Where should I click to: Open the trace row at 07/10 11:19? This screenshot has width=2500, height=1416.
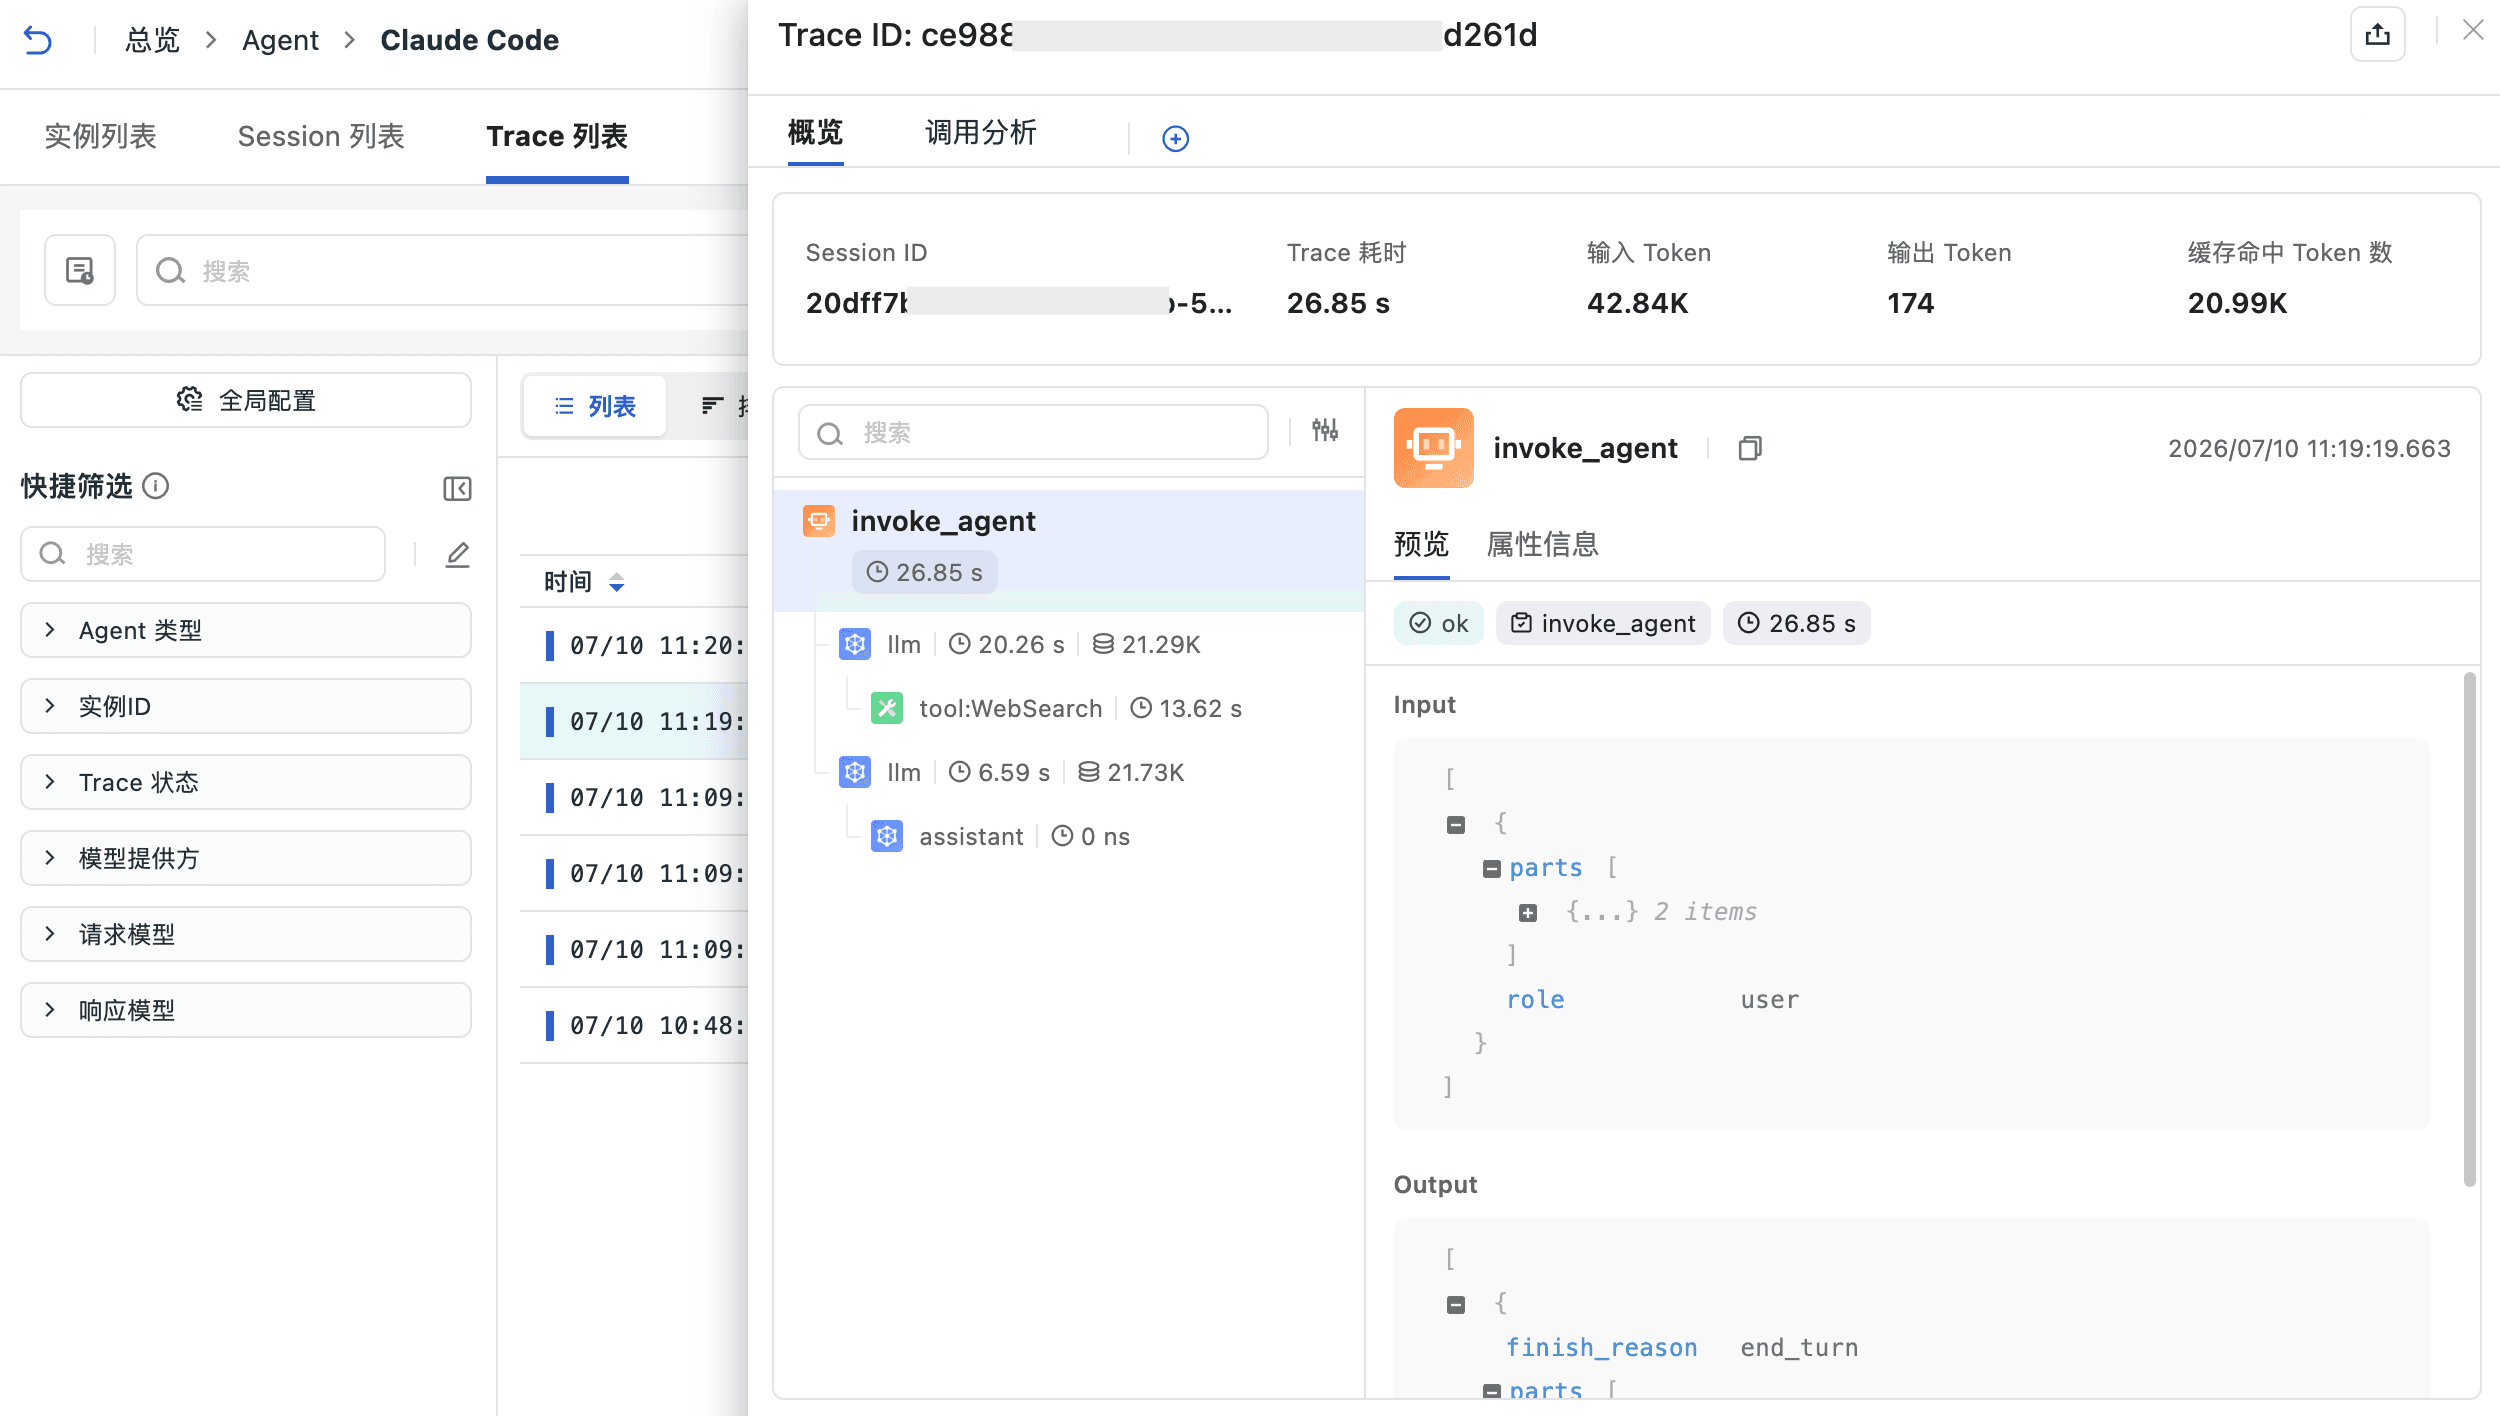coord(634,721)
